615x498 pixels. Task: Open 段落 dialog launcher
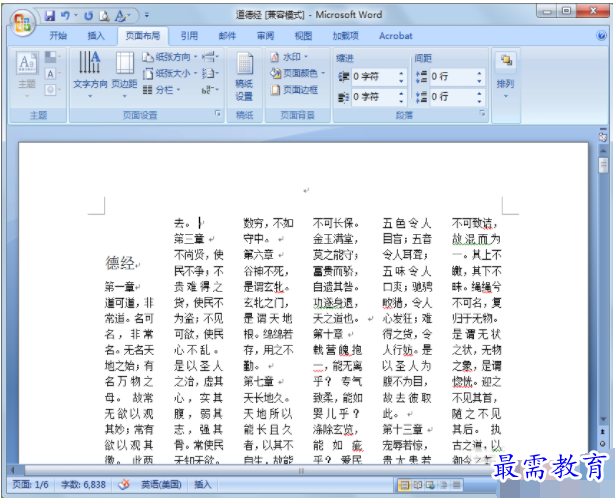482,114
